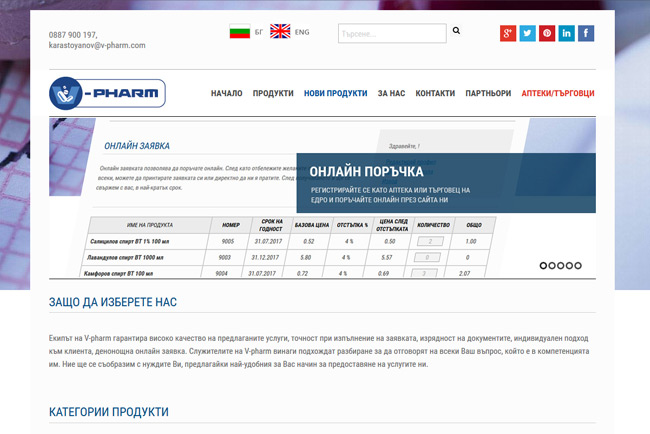This screenshot has height=434, width=650.
Task: Click the search magnifier icon
Action: click(456, 30)
